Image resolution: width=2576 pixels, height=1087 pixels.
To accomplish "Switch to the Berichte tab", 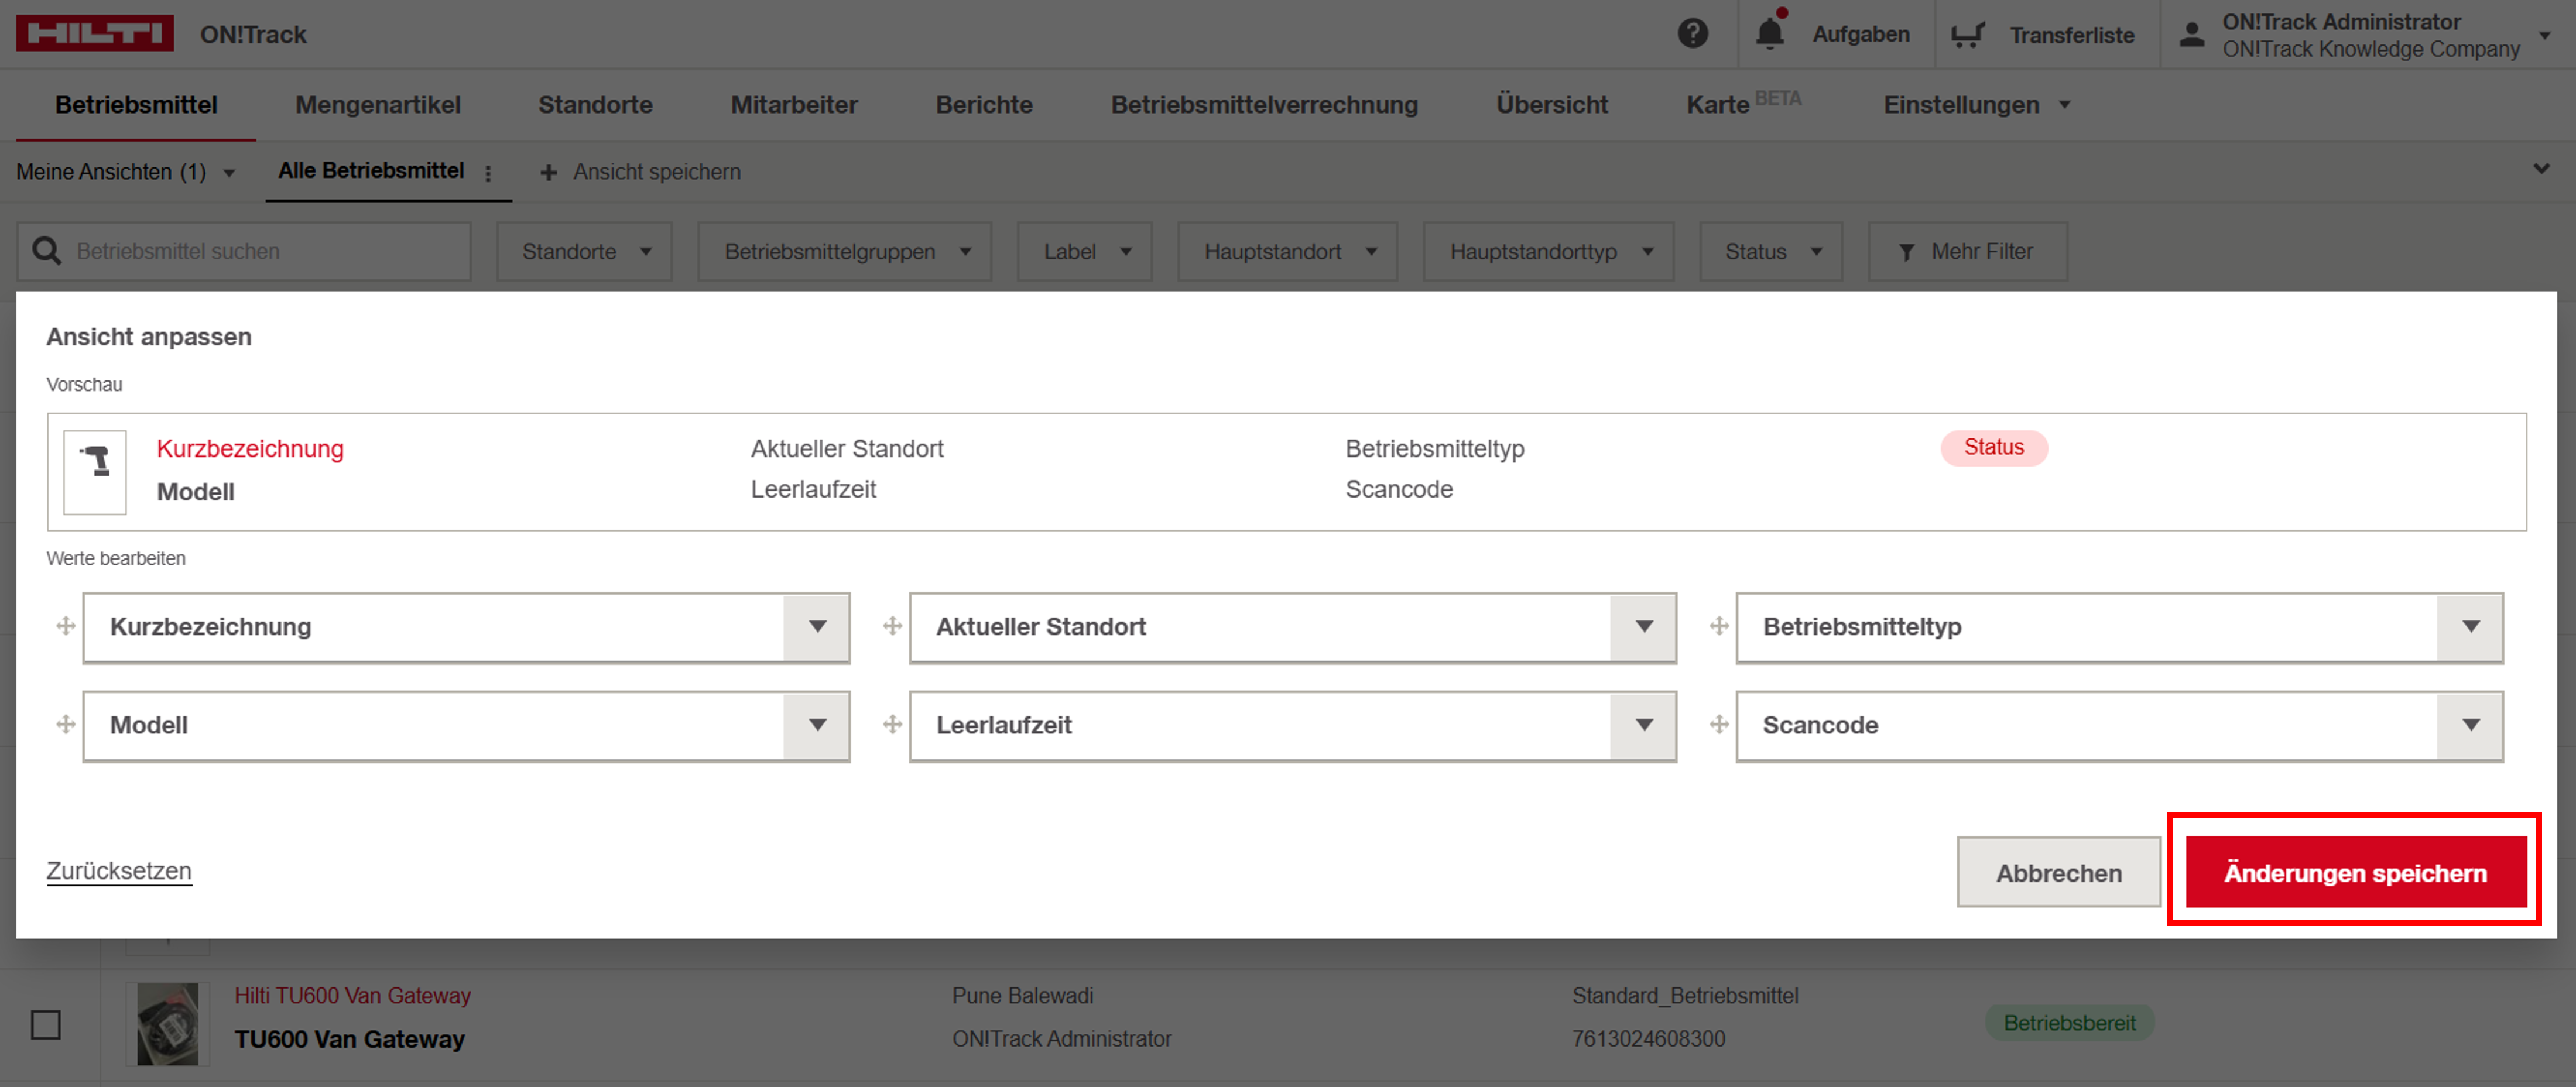I will coord(984,104).
